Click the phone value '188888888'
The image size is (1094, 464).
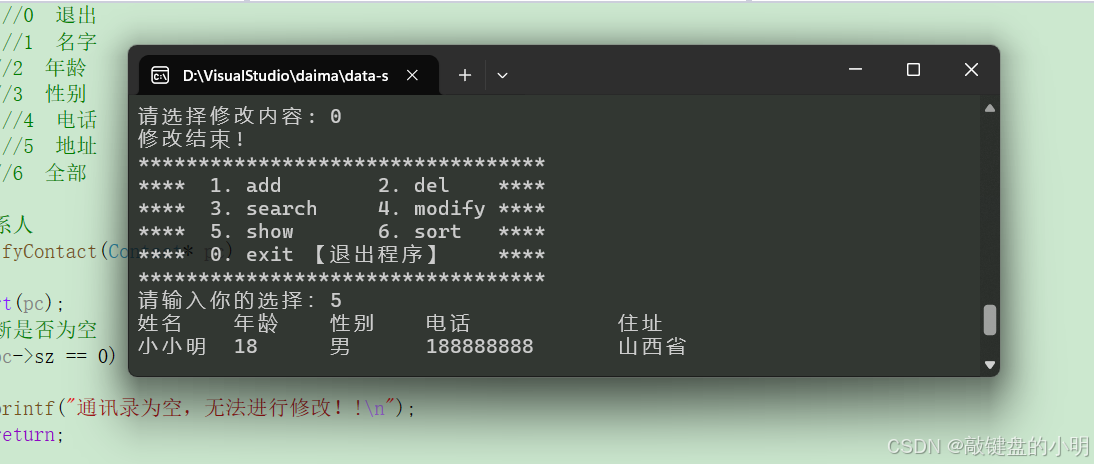(480, 347)
